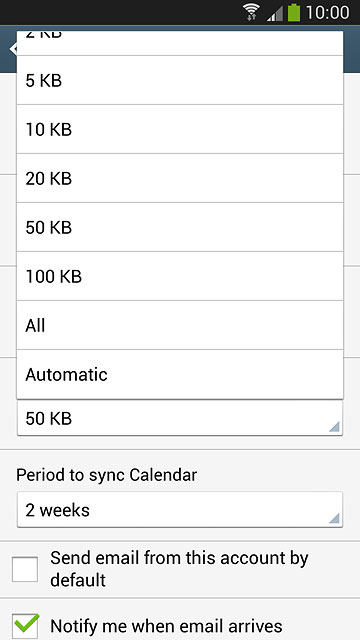Viewport: 360px width, 640px height.
Task: Tap the 2 weeks dropdown corner arrow
Action: pyautogui.click(x=334, y=518)
